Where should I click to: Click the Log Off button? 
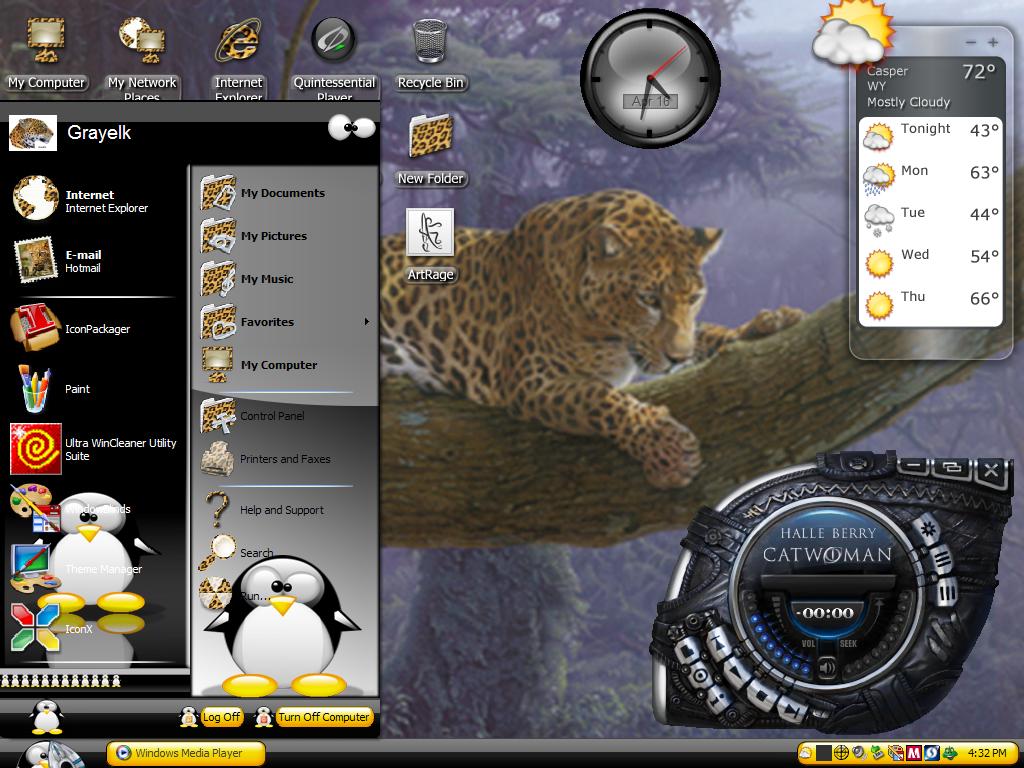point(221,716)
